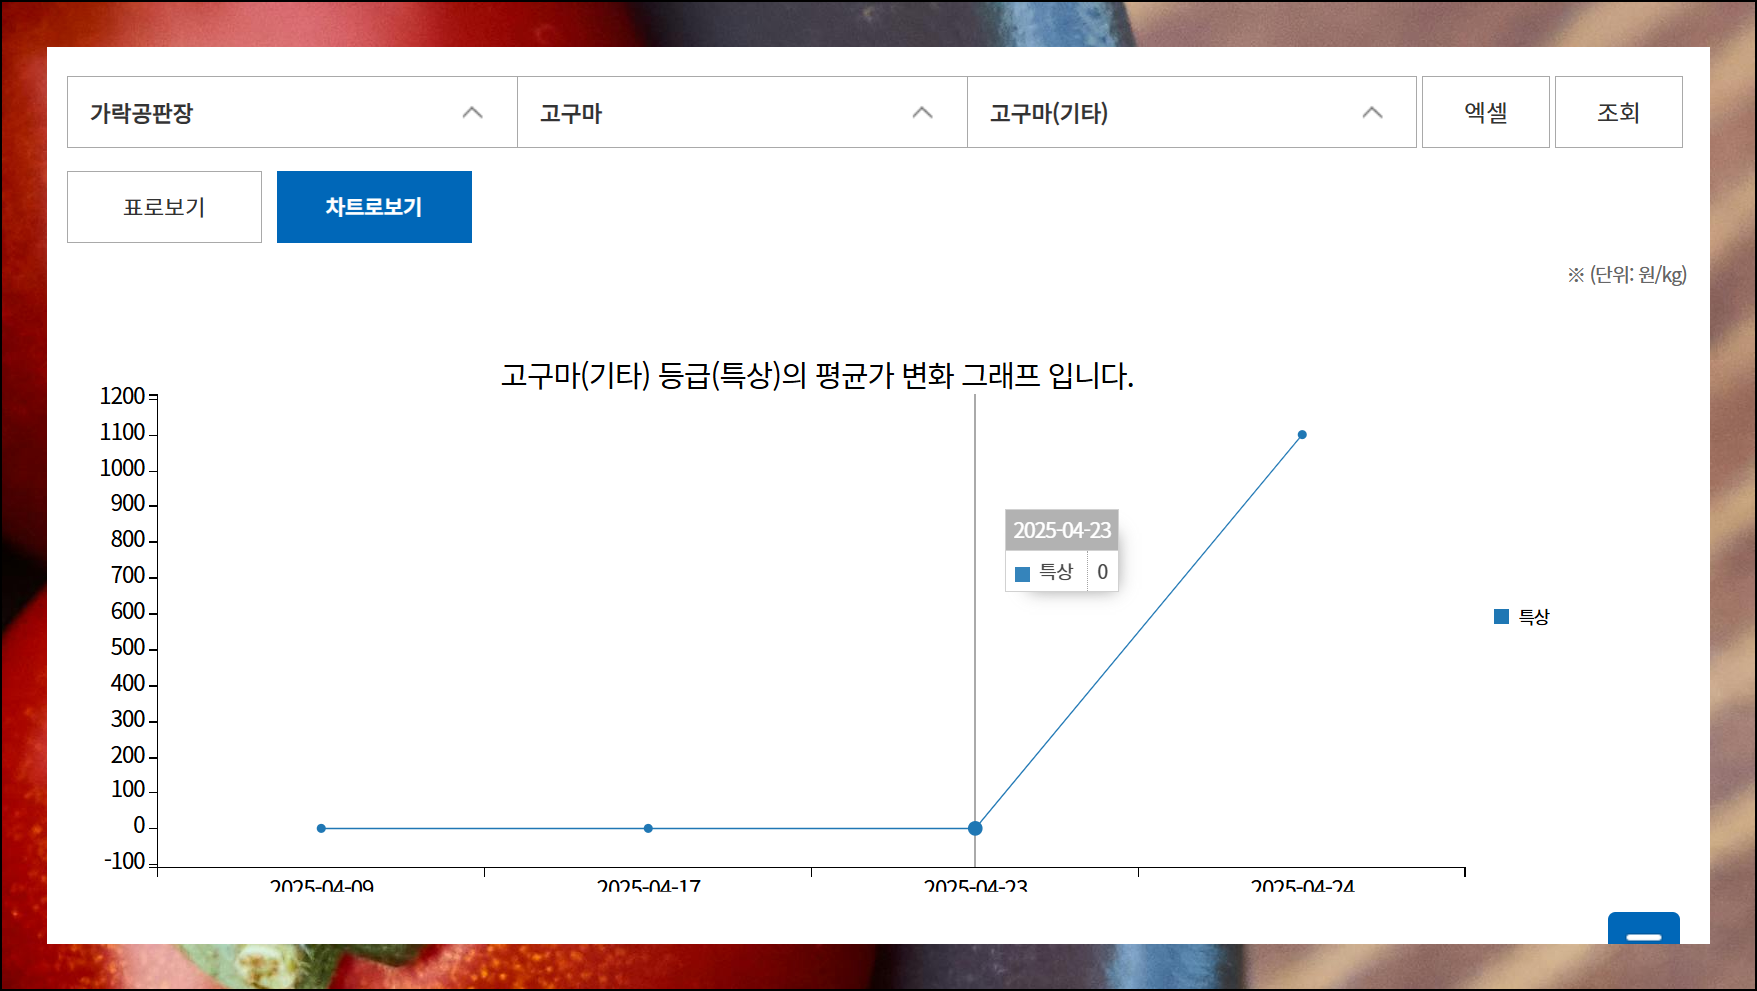Toggle the 특상 series in chart legend
The height and width of the screenshot is (991, 1757).
1522,617
